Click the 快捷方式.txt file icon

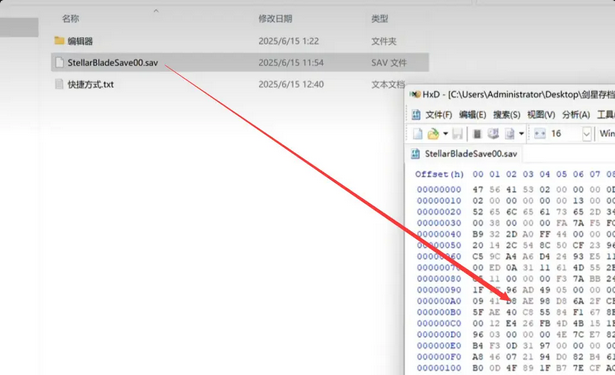tap(59, 84)
